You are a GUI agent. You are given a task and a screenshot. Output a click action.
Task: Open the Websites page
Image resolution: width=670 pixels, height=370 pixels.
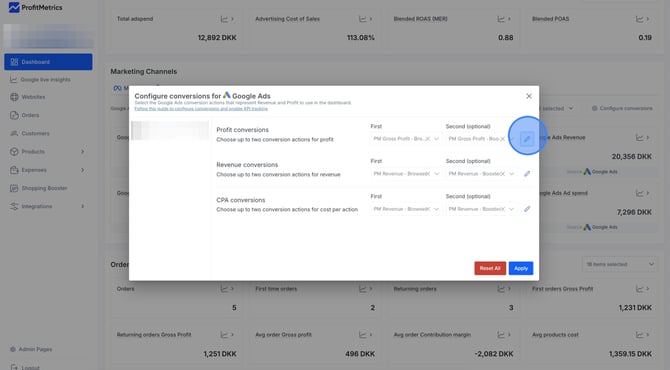pos(27,97)
